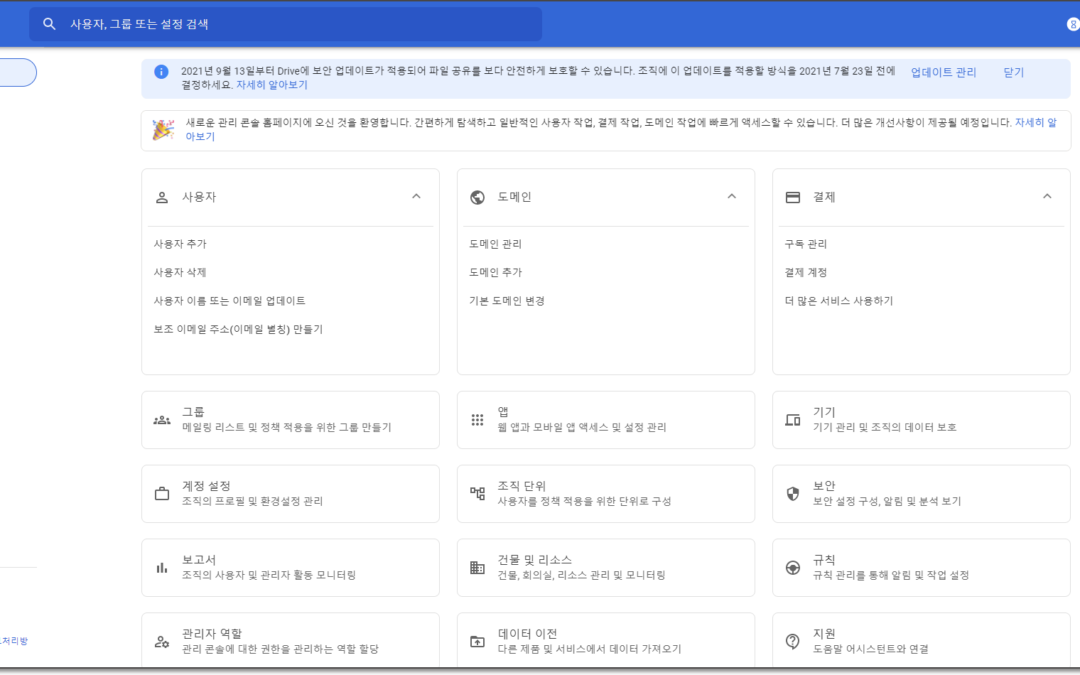Click the search magnifier icon

(49, 24)
